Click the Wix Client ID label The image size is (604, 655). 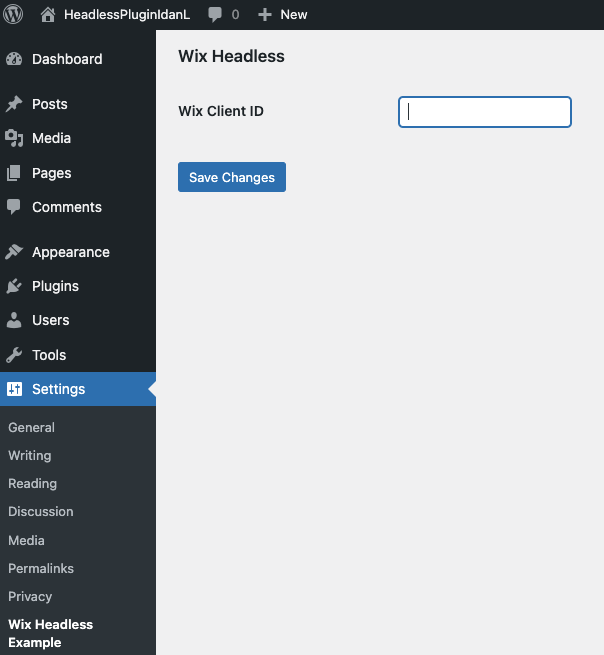[221, 111]
